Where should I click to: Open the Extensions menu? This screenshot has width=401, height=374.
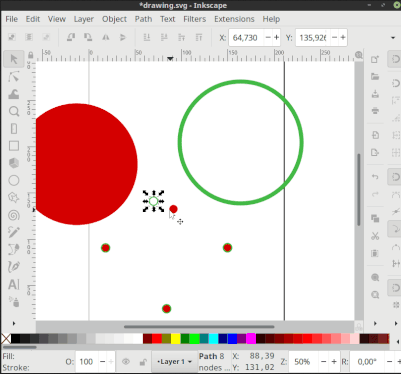pos(234,19)
